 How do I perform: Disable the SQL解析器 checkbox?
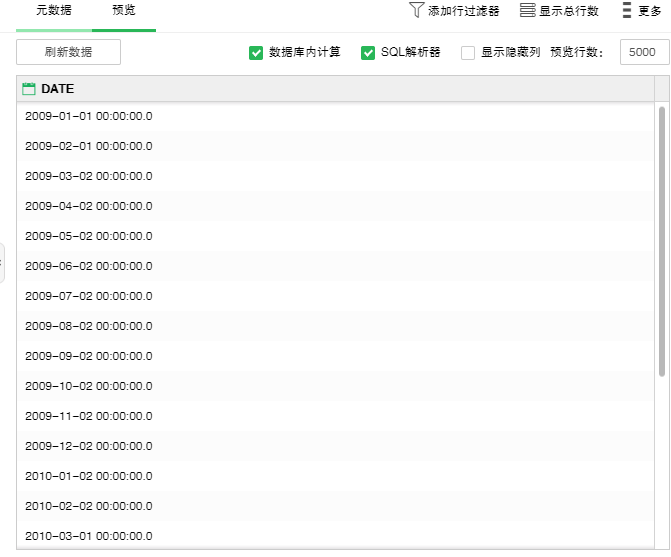[x=368, y=52]
